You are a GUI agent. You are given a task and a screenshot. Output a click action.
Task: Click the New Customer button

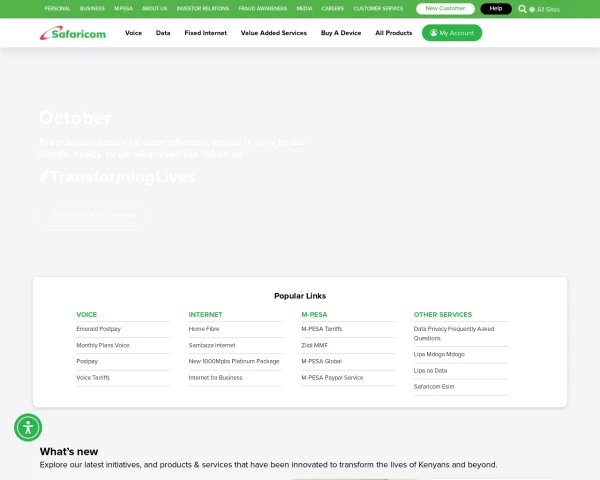tap(445, 8)
